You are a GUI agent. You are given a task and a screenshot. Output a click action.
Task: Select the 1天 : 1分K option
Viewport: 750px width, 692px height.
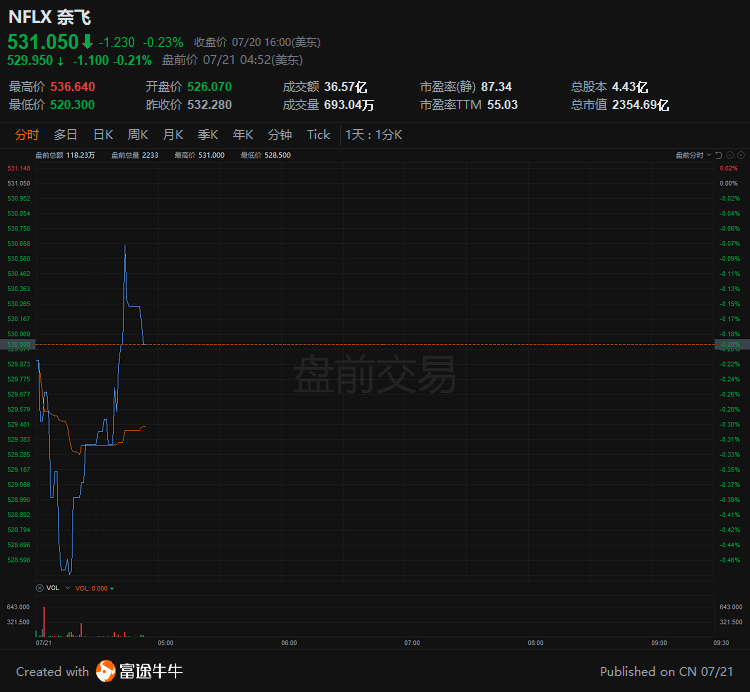click(x=374, y=135)
